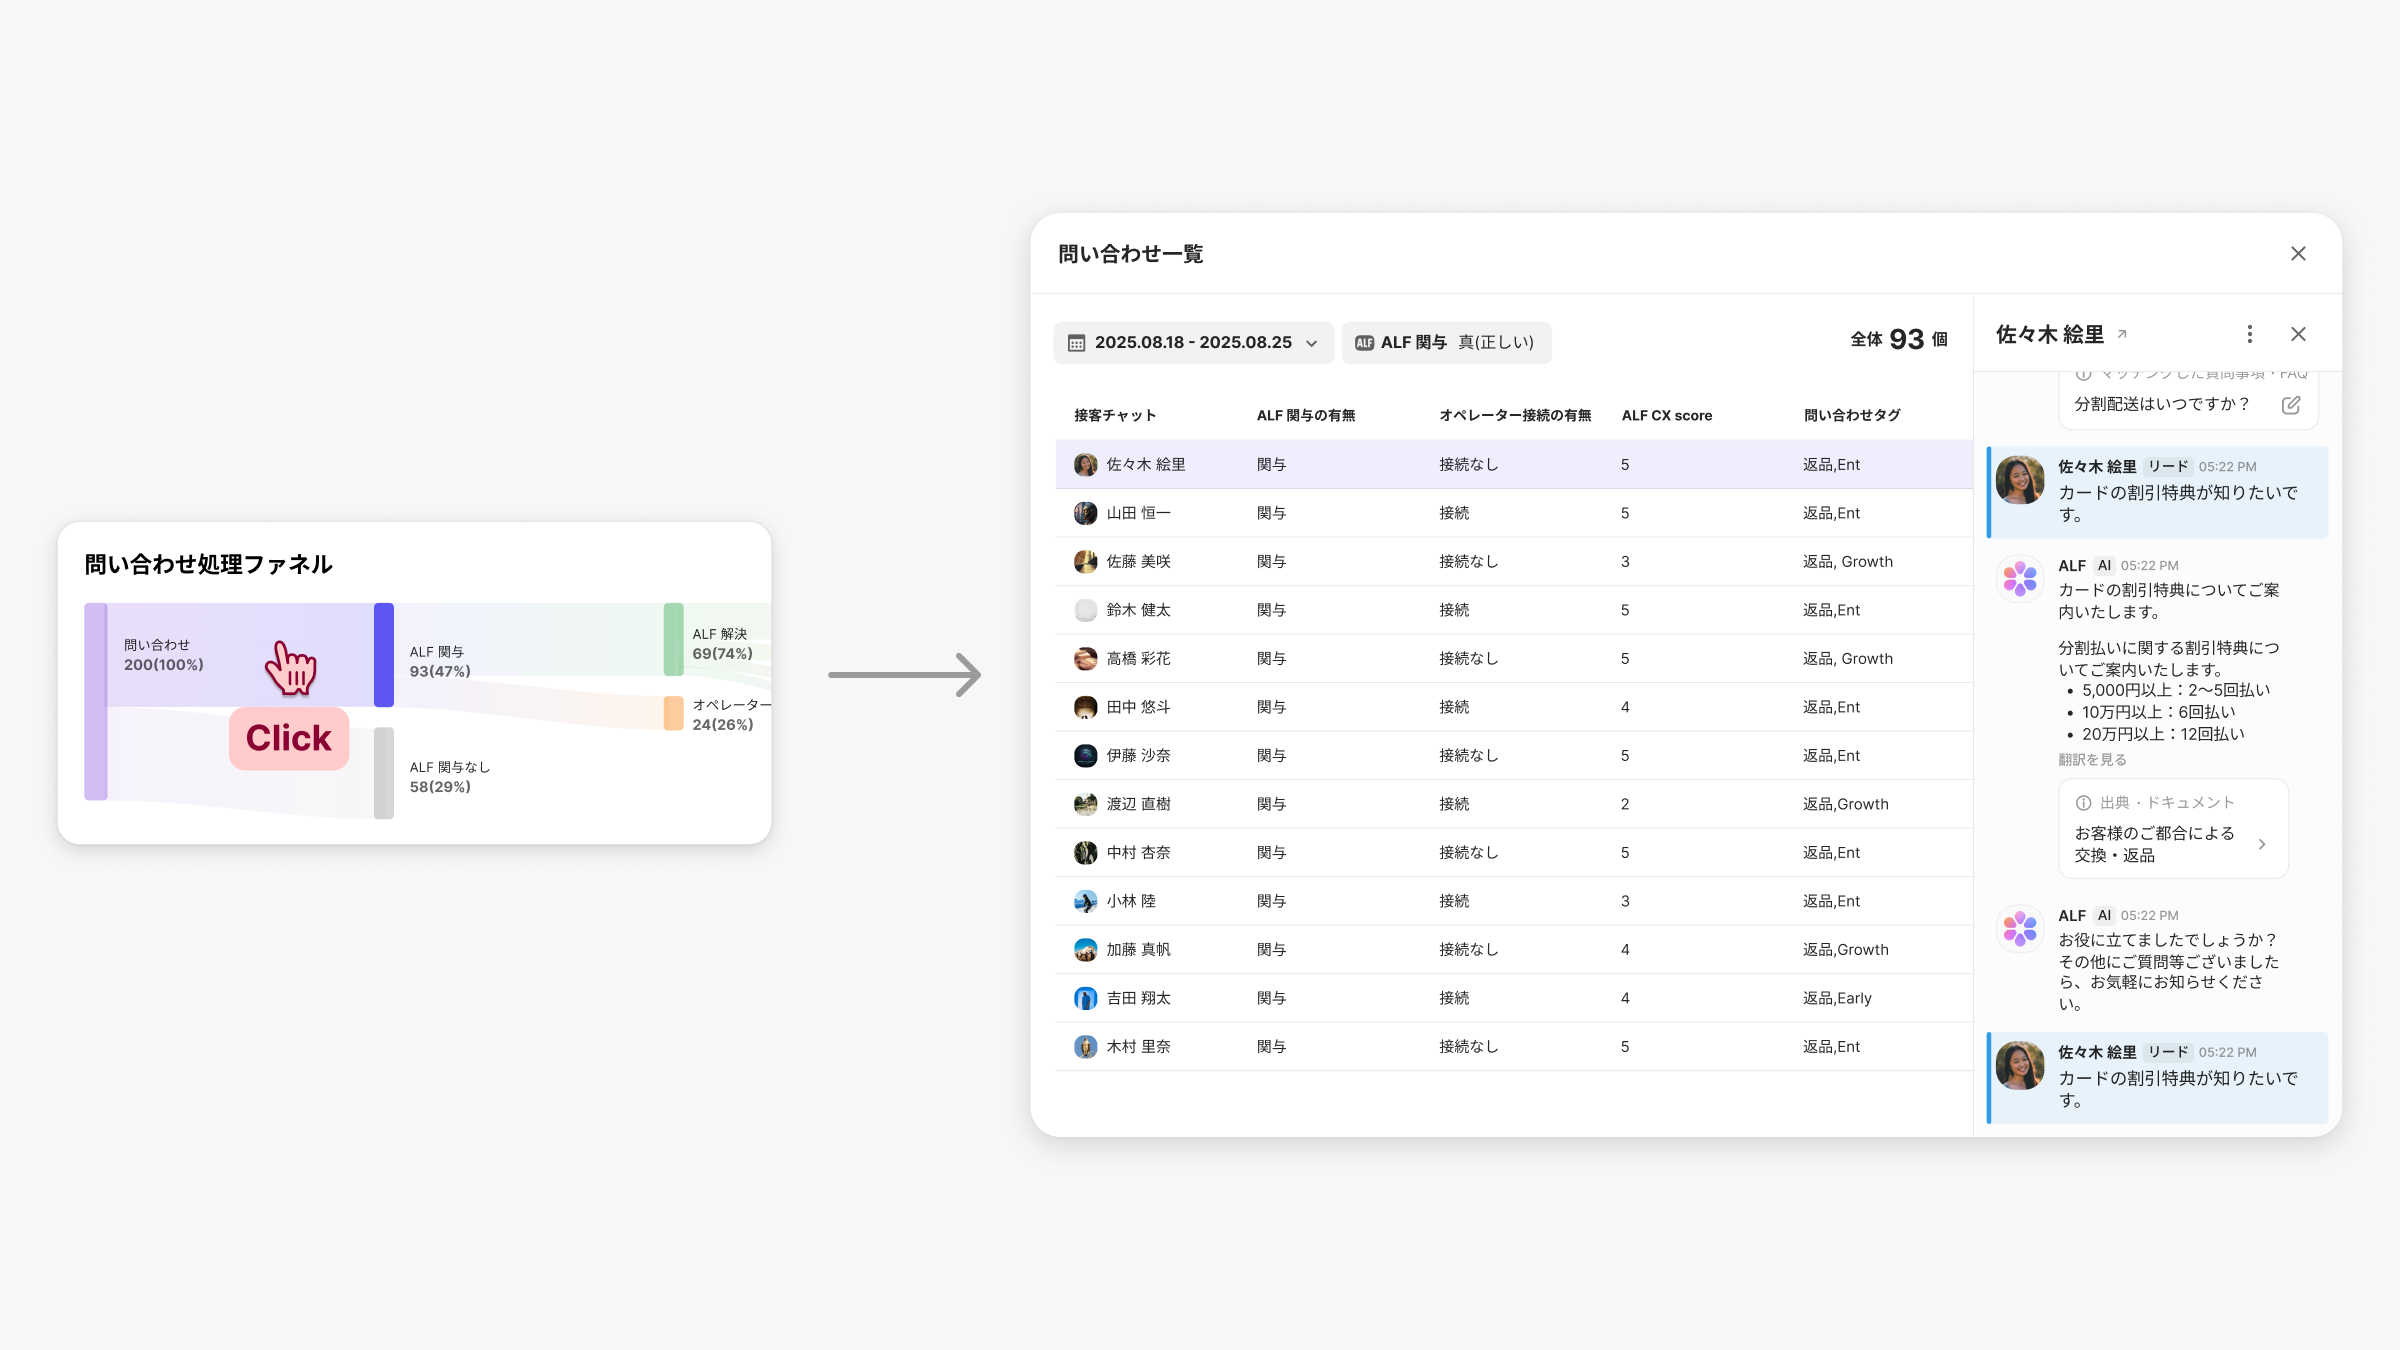Click the ALF CX score column header

(1666, 416)
